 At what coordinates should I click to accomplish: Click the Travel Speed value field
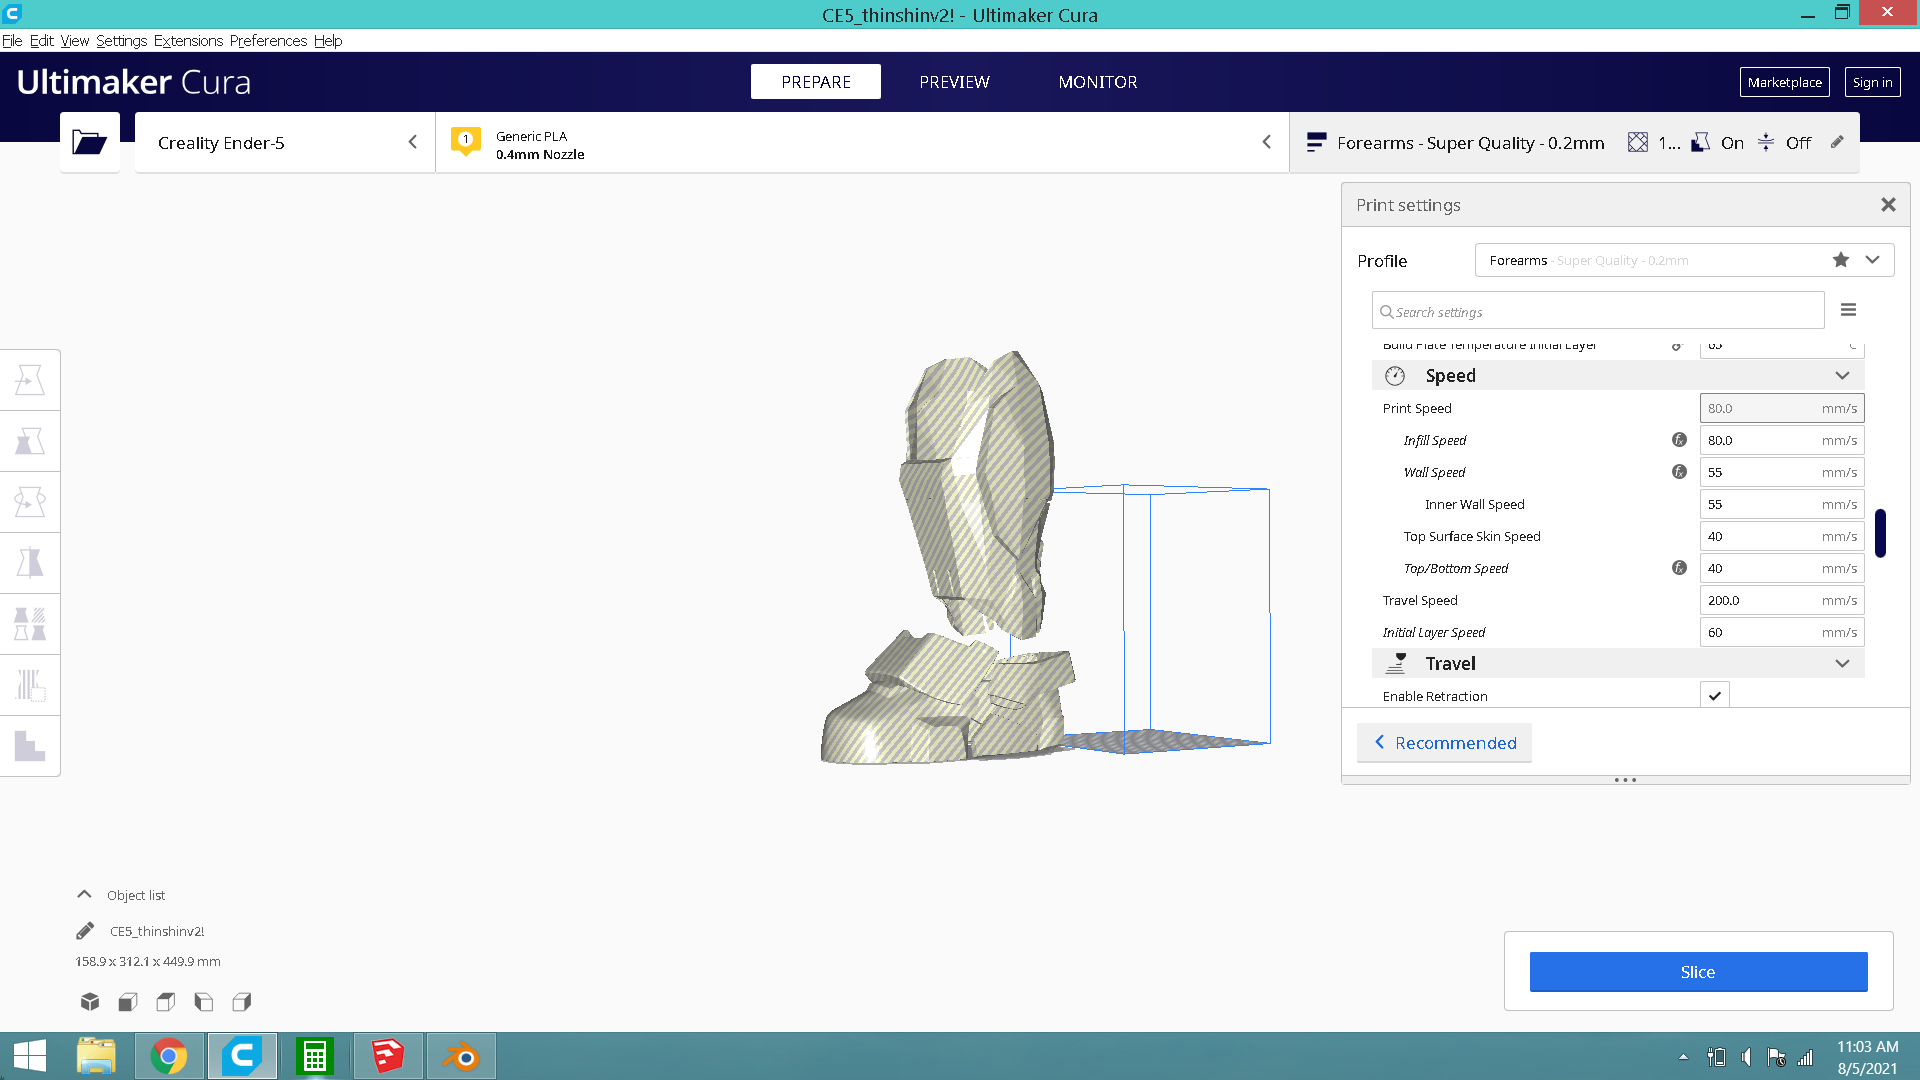click(1782, 600)
